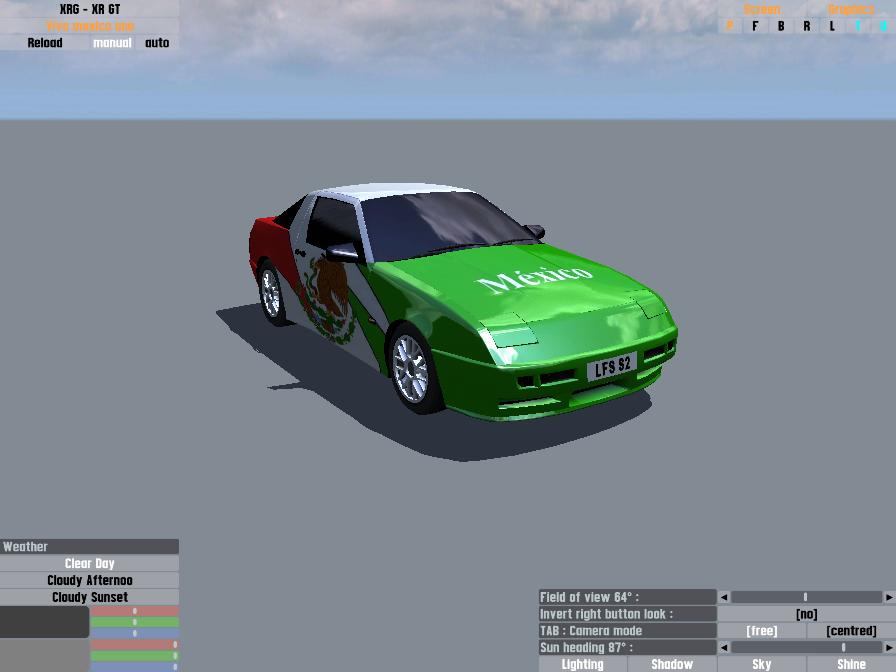Switch reload mode to manual
Image resolution: width=896 pixels, height=672 pixels.
pos(112,43)
